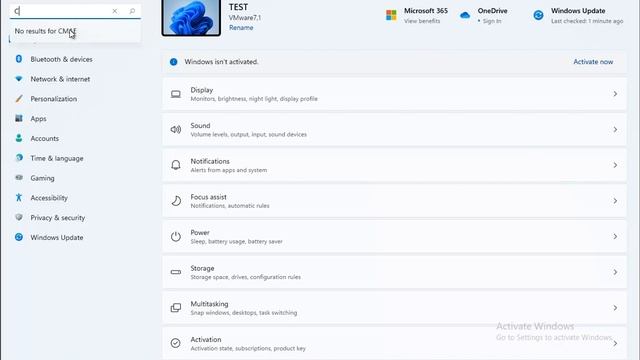The width and height of the screenshot is (640, 360).
Task: Click 'Alerts from apps and system' description
Action: [x=229, y=170]
